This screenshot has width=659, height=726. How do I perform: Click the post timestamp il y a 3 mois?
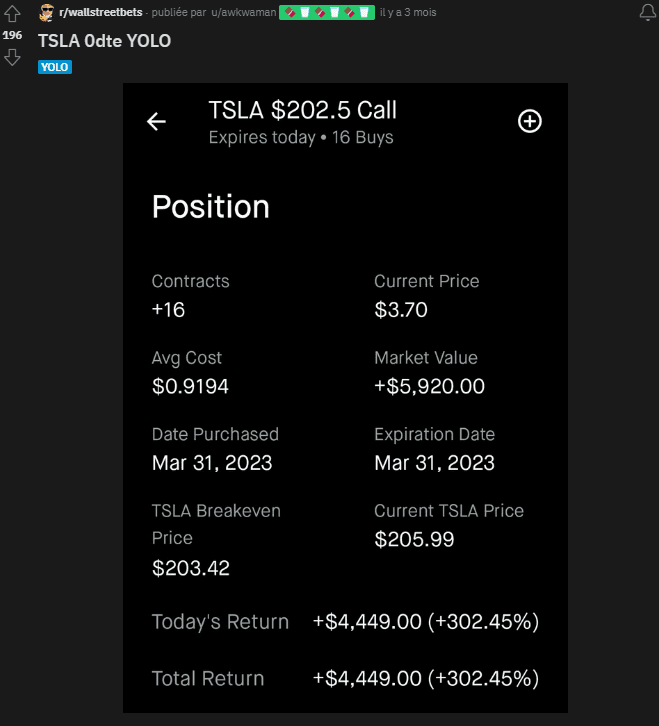coord(408,13)
